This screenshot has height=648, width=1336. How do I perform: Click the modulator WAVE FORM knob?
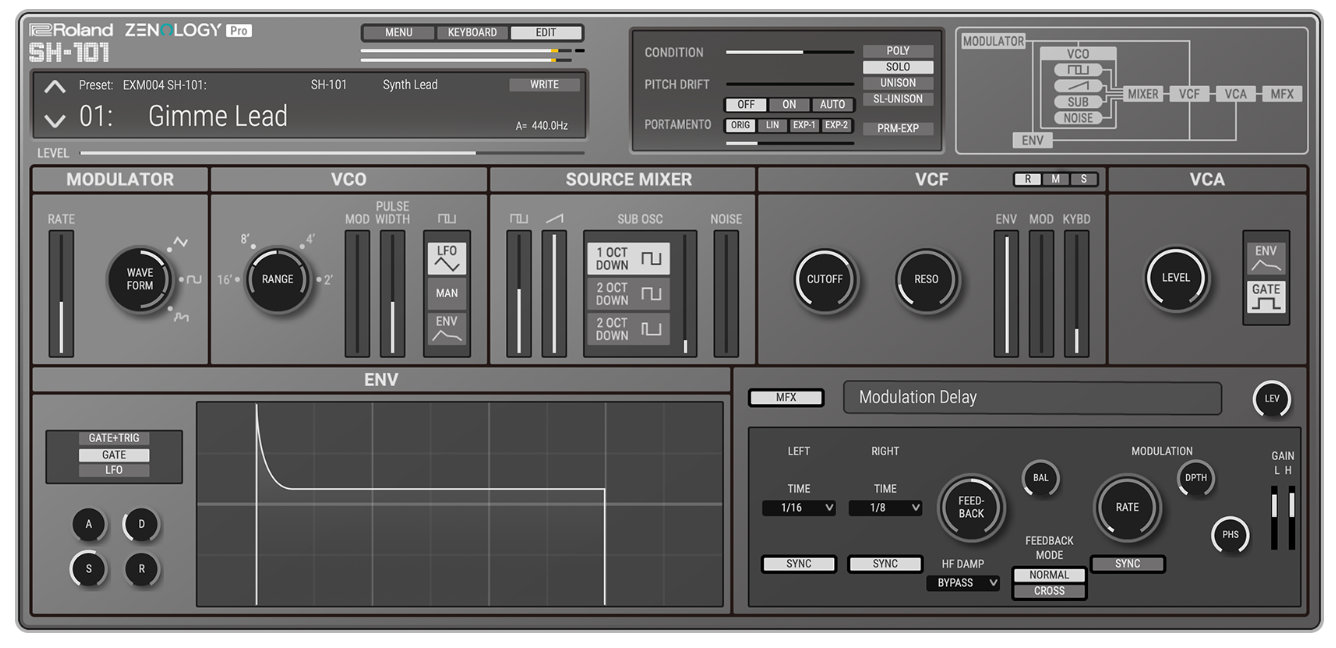coord(140,280)
